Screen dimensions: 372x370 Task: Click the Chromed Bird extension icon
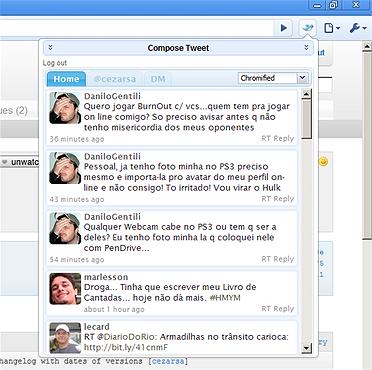tap(307, 28)
